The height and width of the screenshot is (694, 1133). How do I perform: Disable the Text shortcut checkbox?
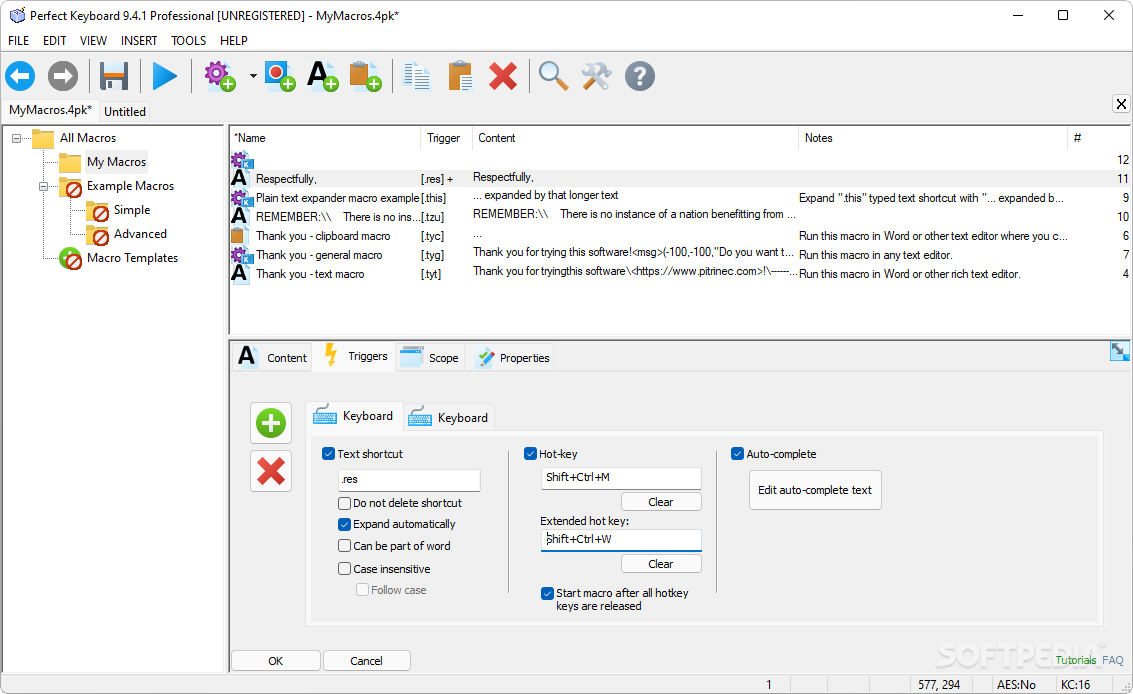coord(329,454)
